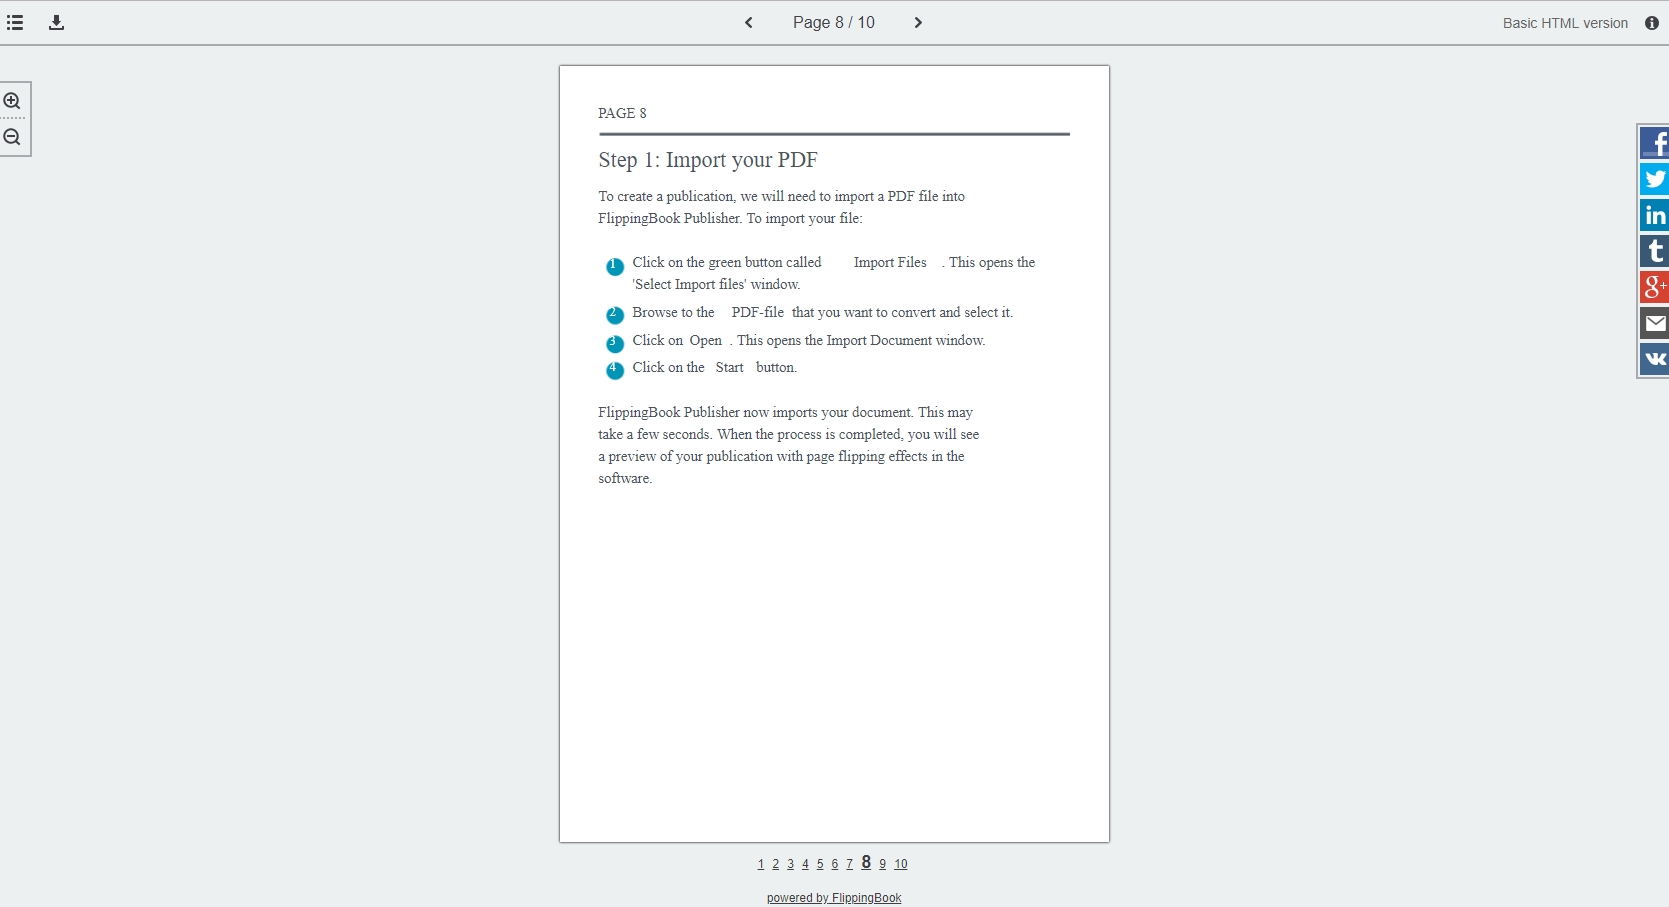Image resolution: width=1669 pixels, height=907 pixels.
Task: Click the 'Step 1: Import your PDF' heading
Action: [708, 160]
